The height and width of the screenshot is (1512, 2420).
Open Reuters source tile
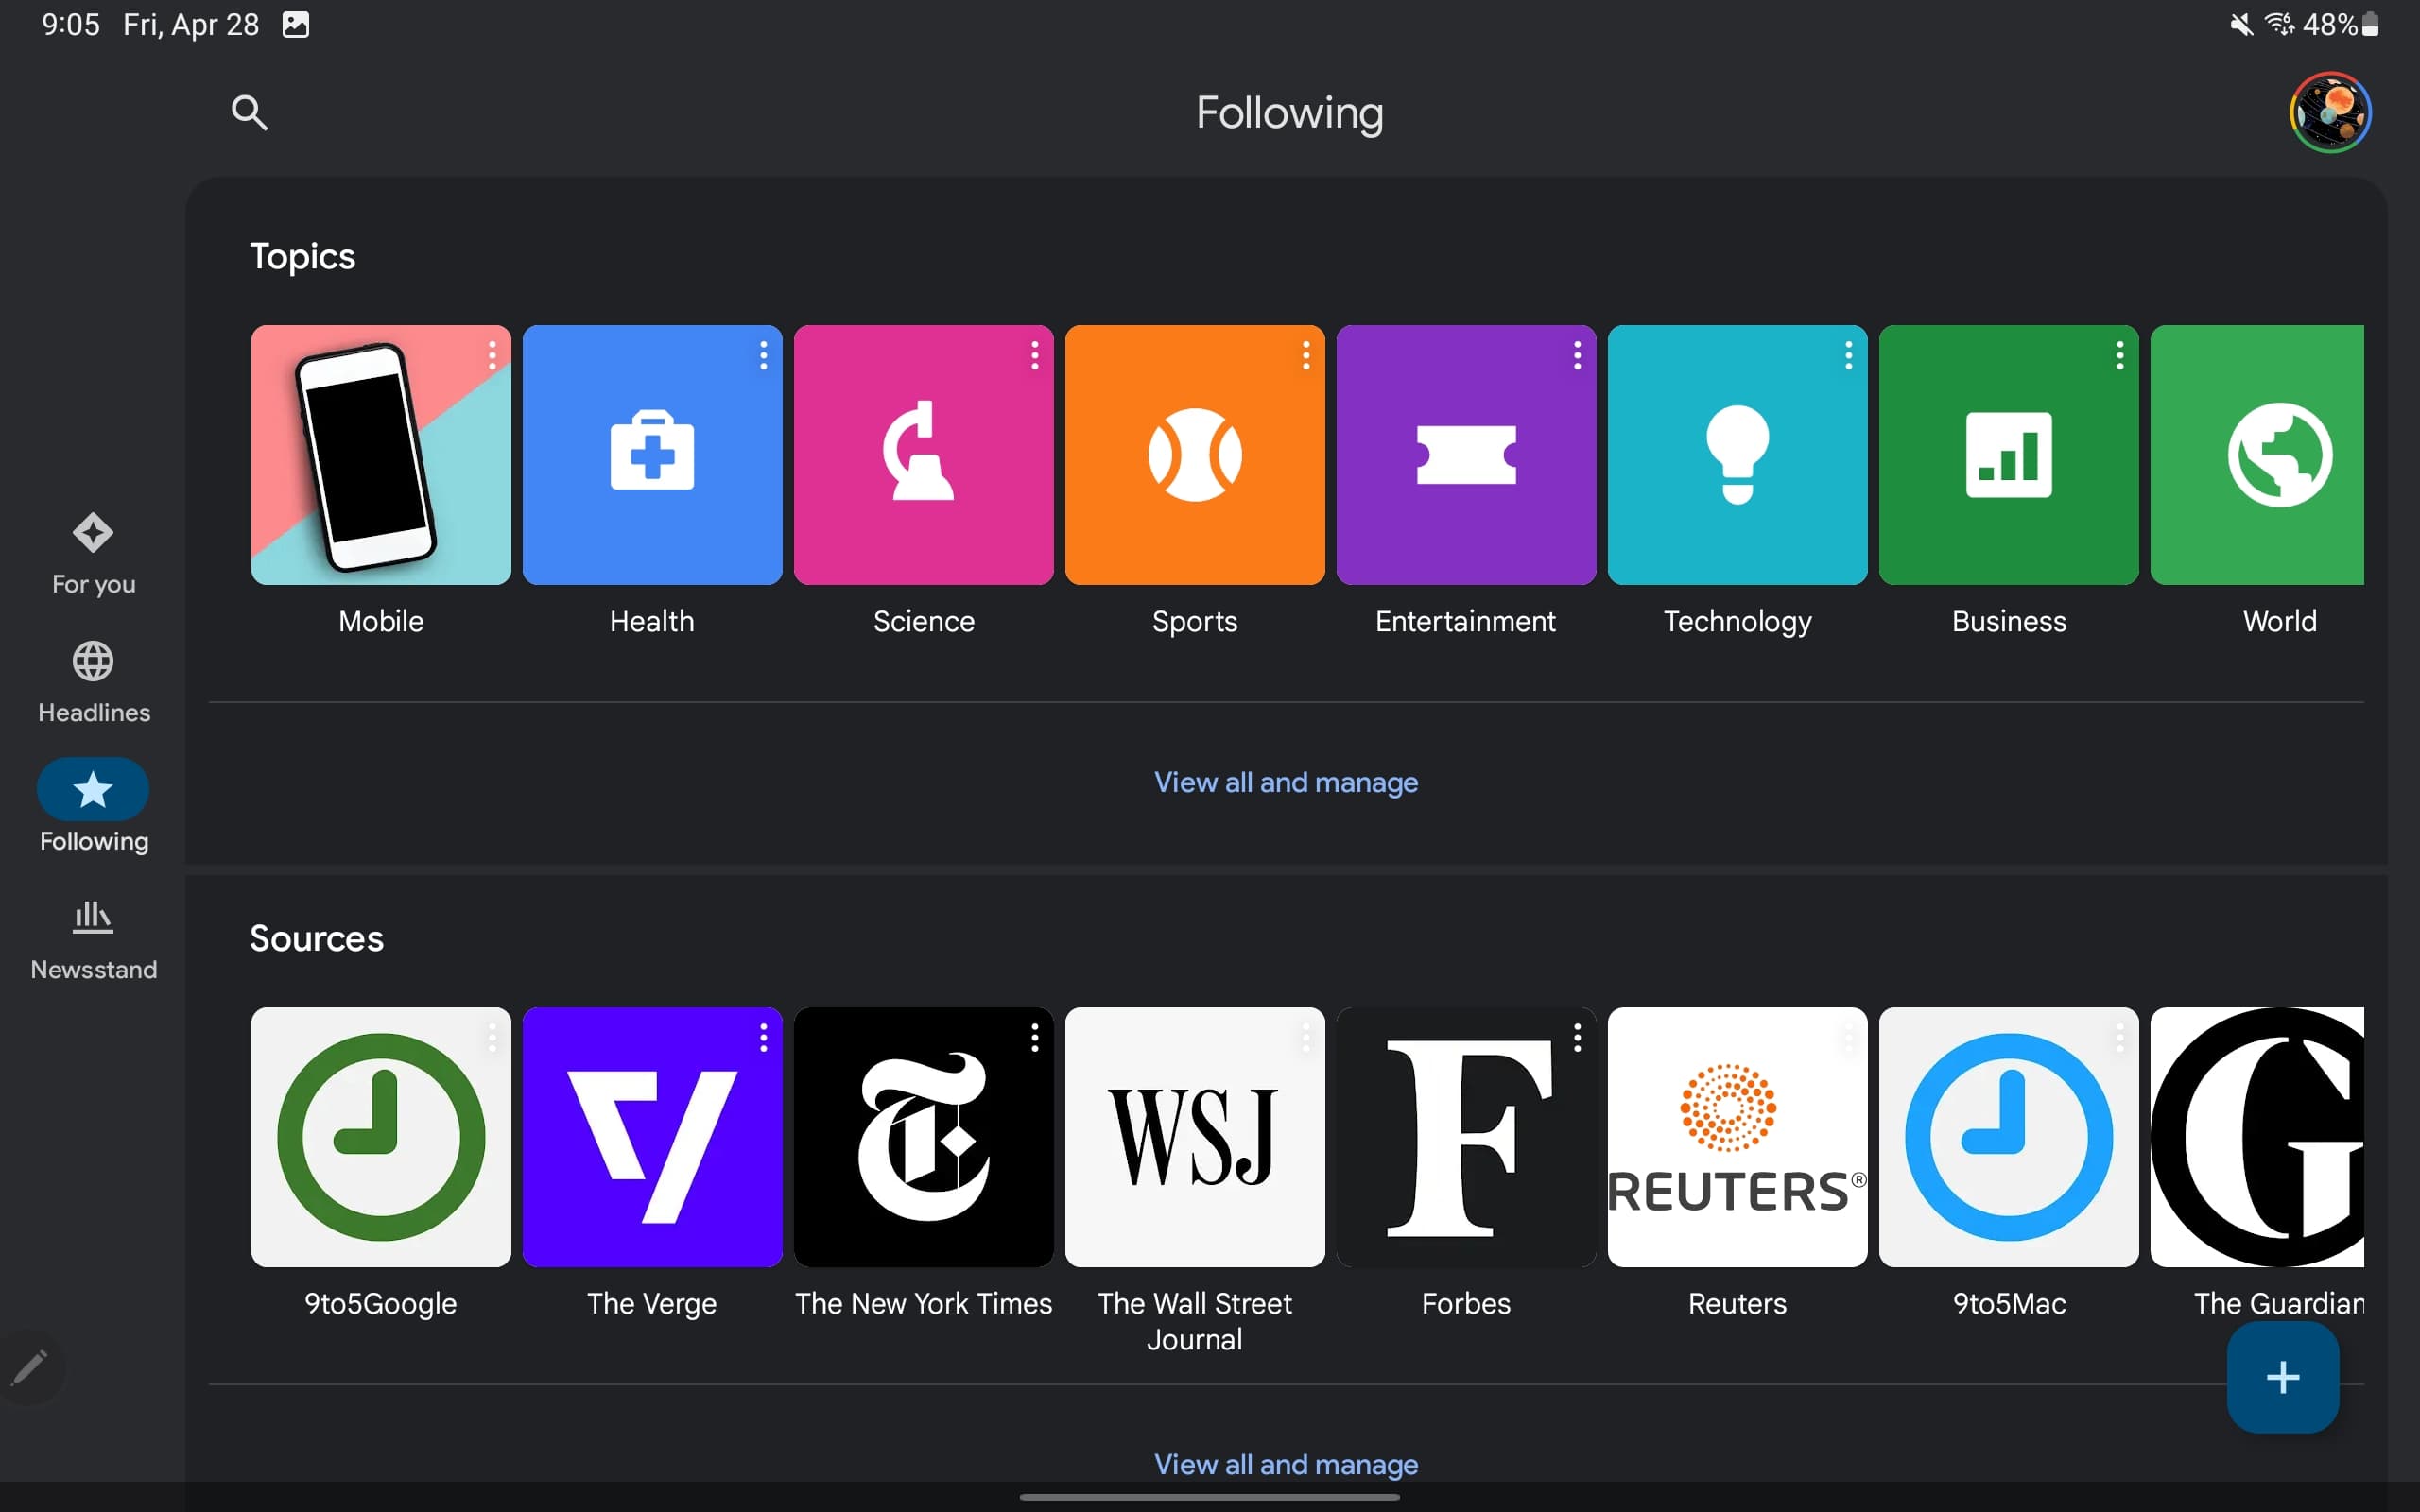pyautogui.click(x=1737, y=1137)
